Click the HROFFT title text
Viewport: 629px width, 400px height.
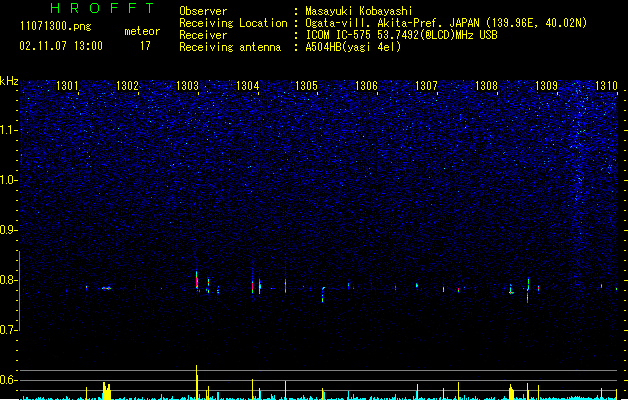[x=102, y=8]
